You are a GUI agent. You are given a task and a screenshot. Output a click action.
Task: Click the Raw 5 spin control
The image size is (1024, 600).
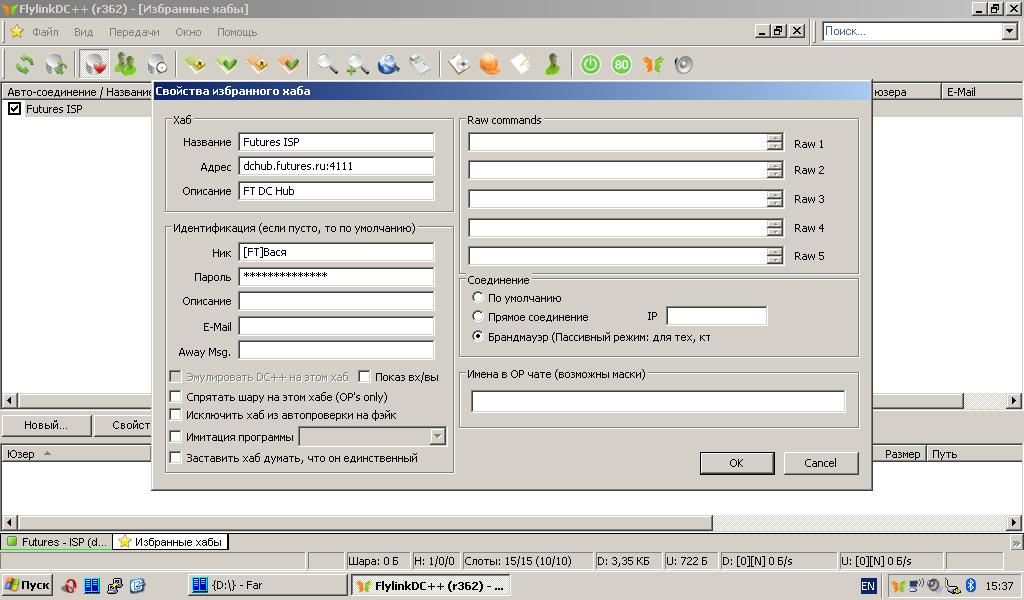click(x=775, y=256)
